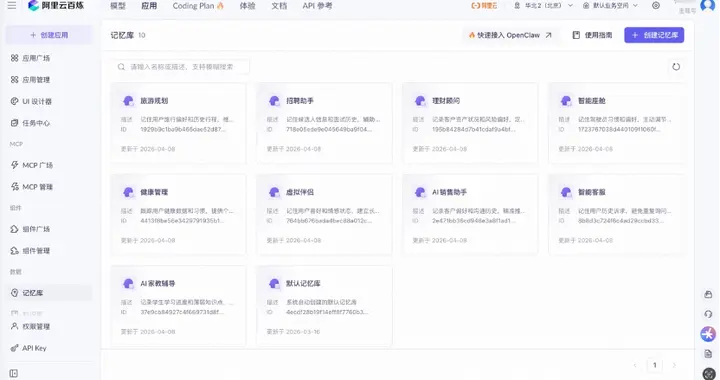Open the Coding Plan menu item
The image size is (720, 380).
pyautogui.click(x=198, y=6)
